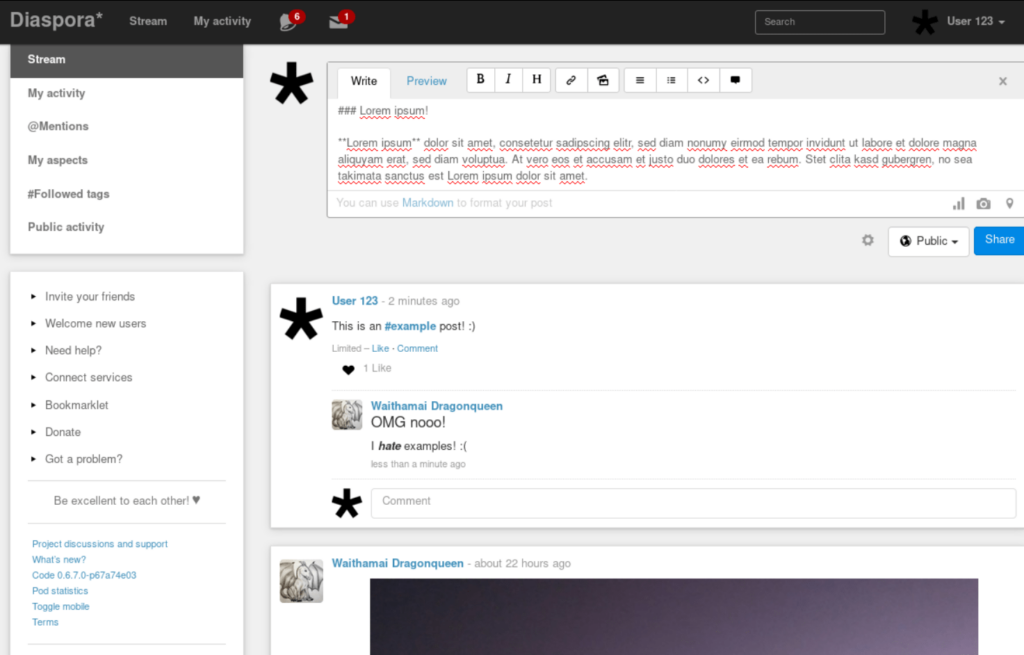Click the dragon avatar on the 22-hours-ago post

[301, 581]
